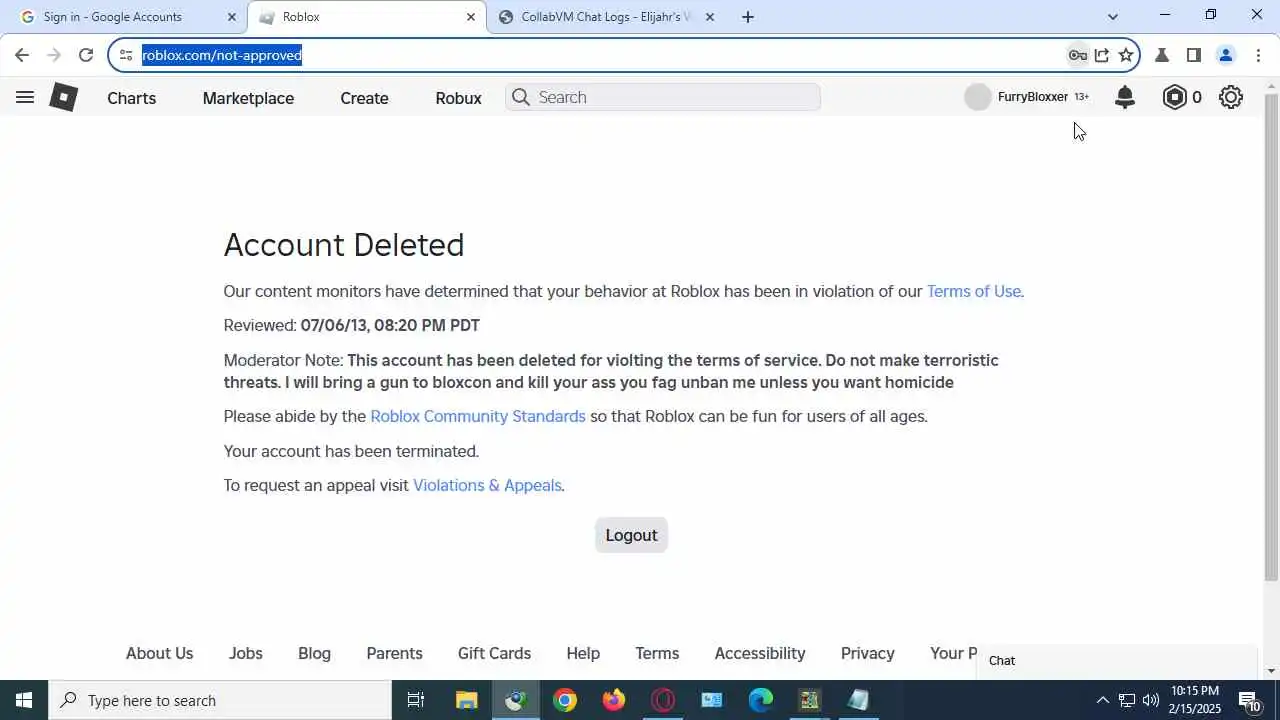This screenshot has height=720, width=1280.
Task: Open Marketplace in Roblox navigation
Action: (248, 98)
